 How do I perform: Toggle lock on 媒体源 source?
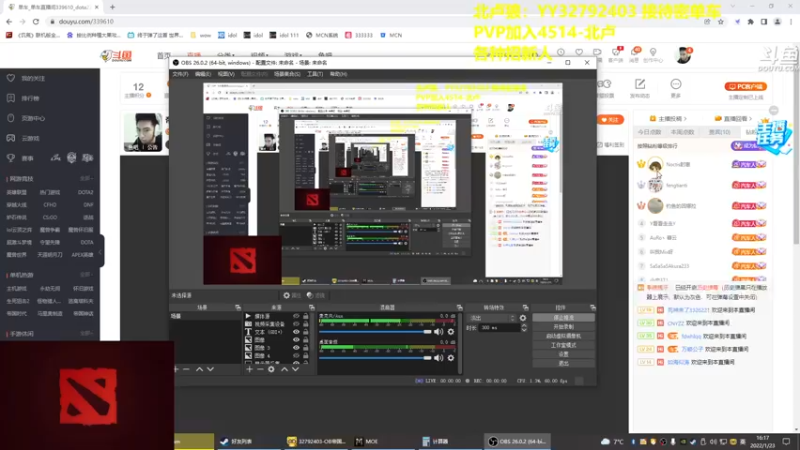click(306, 316)
